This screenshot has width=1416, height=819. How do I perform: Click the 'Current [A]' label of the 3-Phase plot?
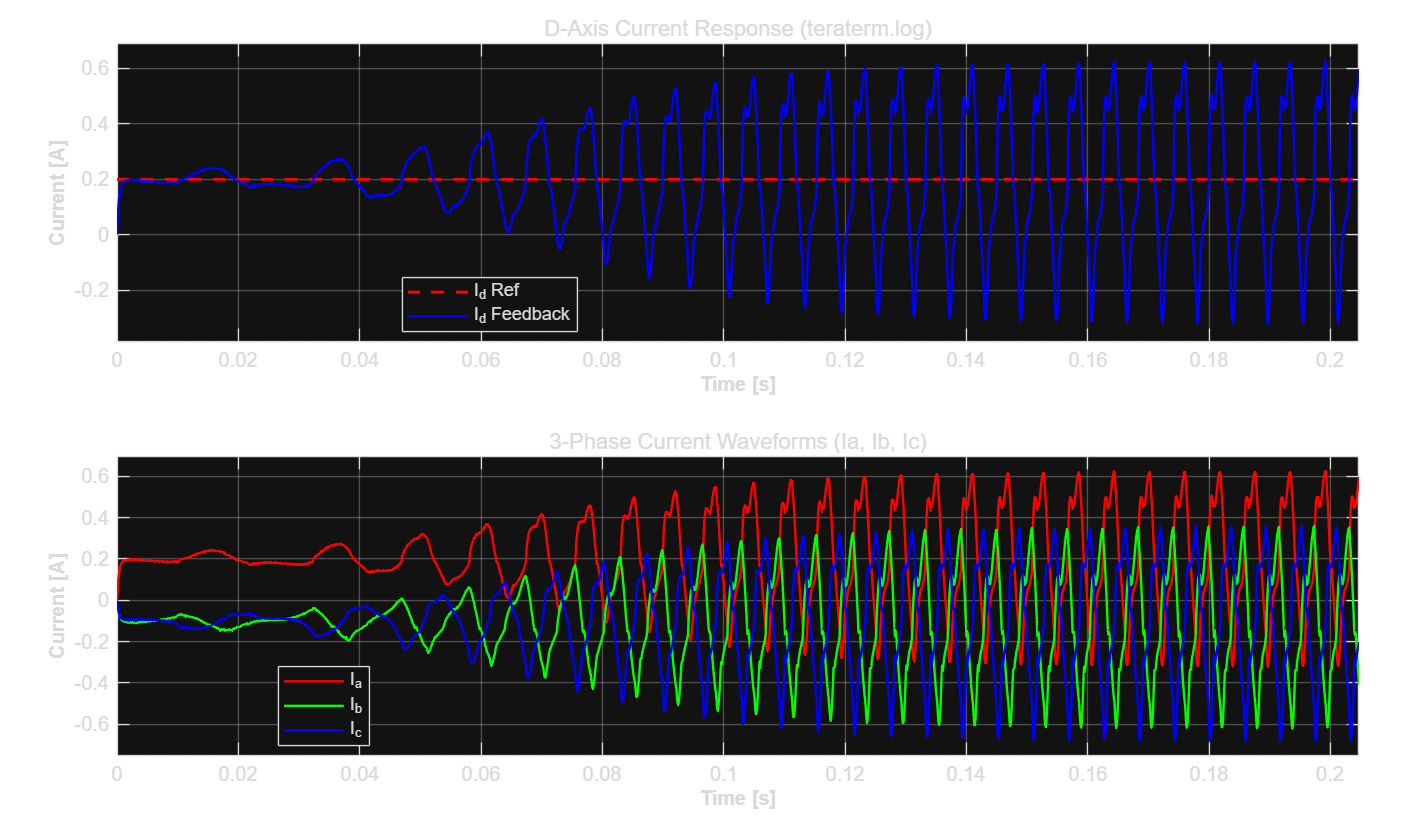[x=58, y=606]
